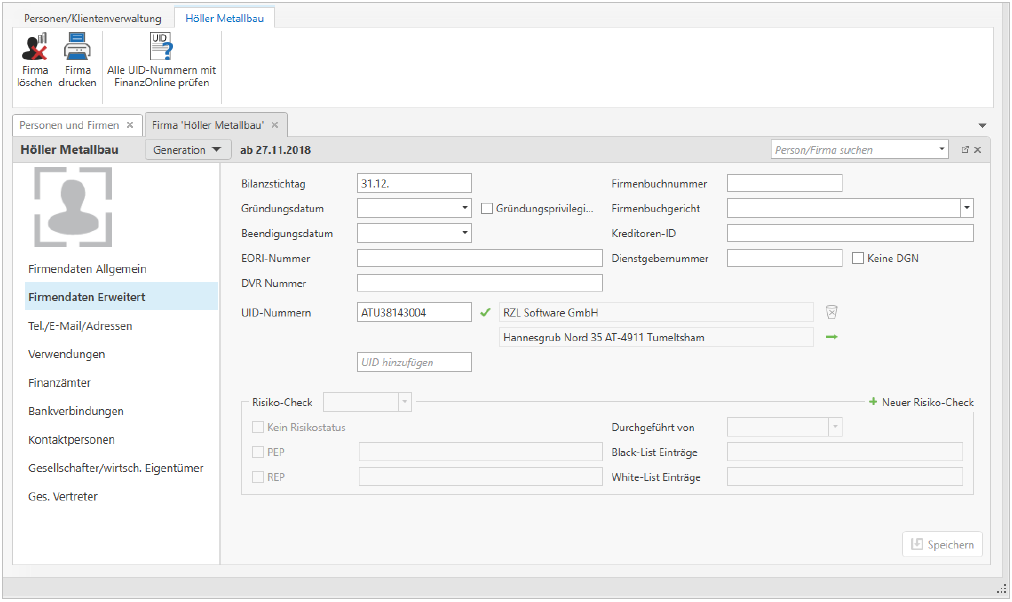This screenshot has width=1012, height=602.
Task: Click the company profile picture placeholder
Action: click(72, 207)
